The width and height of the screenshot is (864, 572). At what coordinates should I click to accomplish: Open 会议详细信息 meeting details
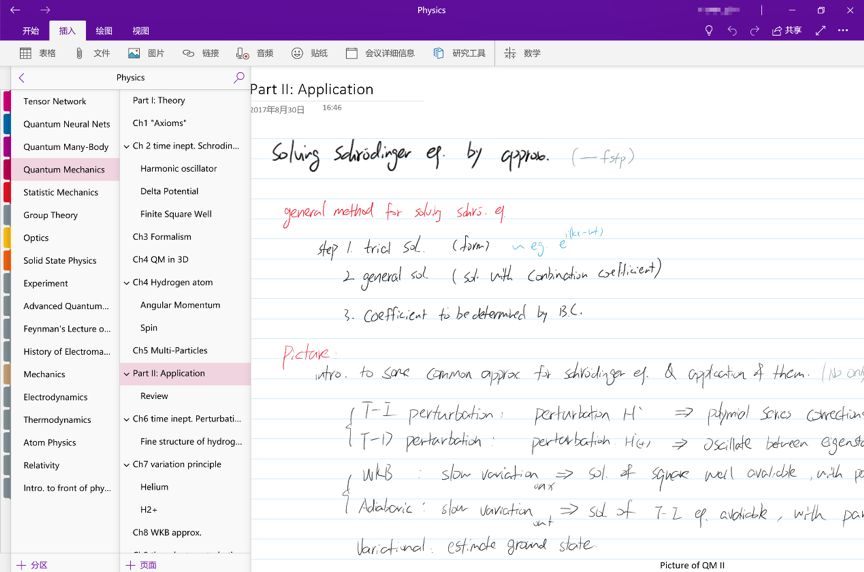coord(351,53)
